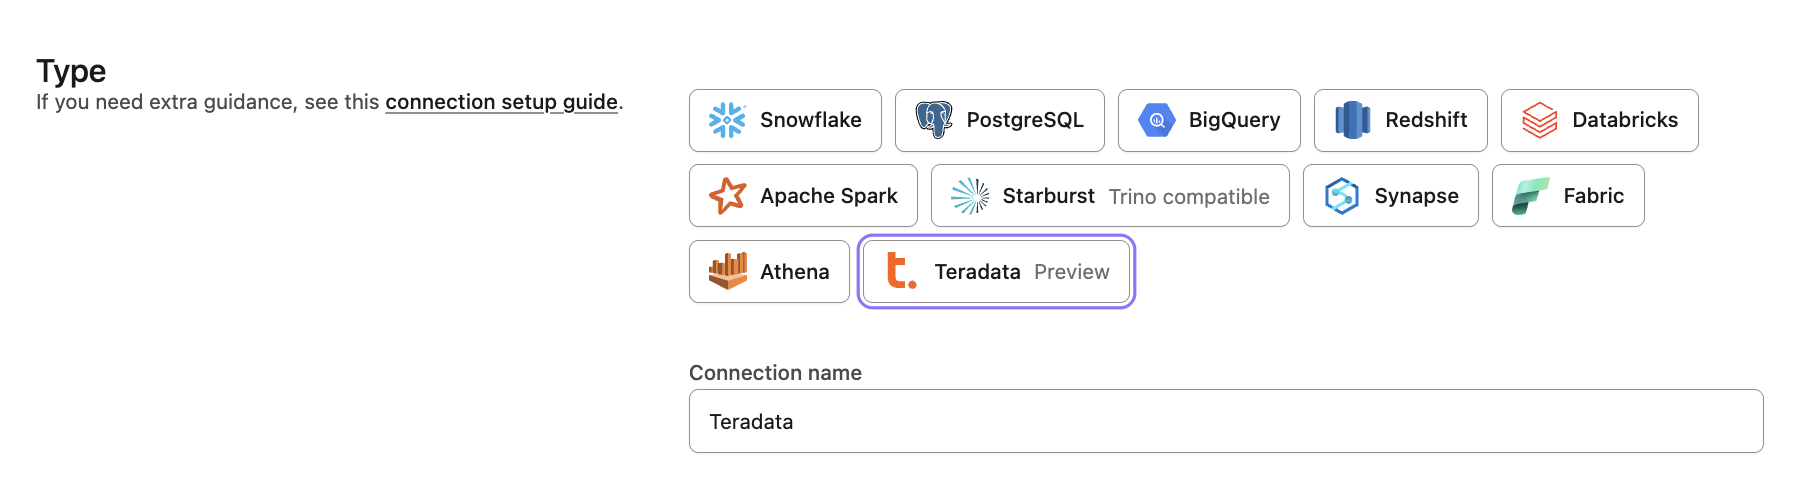This screenshot has height=500, width=1812.
Task: Click the Athena orange icon
Action: (x=727, y=271)
